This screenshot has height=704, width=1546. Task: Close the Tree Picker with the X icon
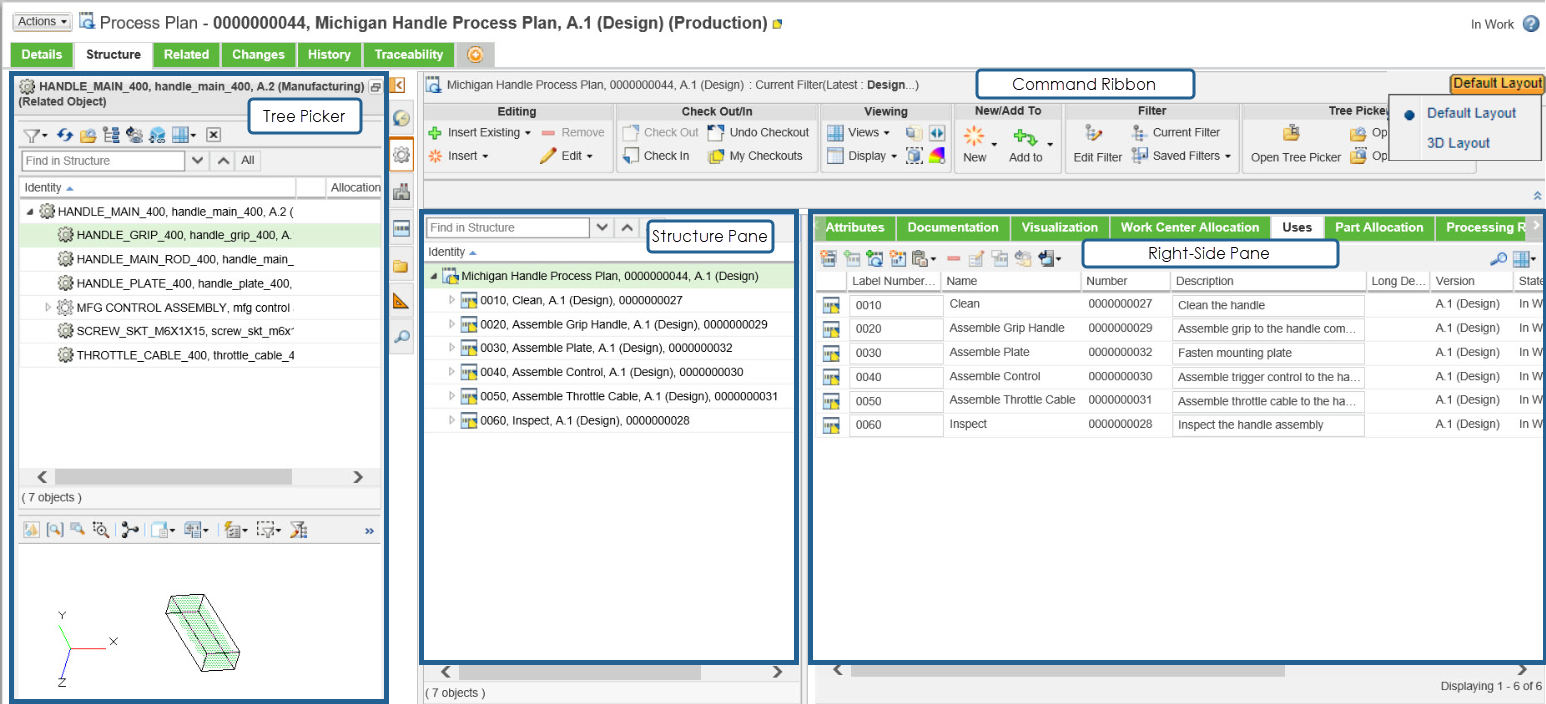point(213,135)
